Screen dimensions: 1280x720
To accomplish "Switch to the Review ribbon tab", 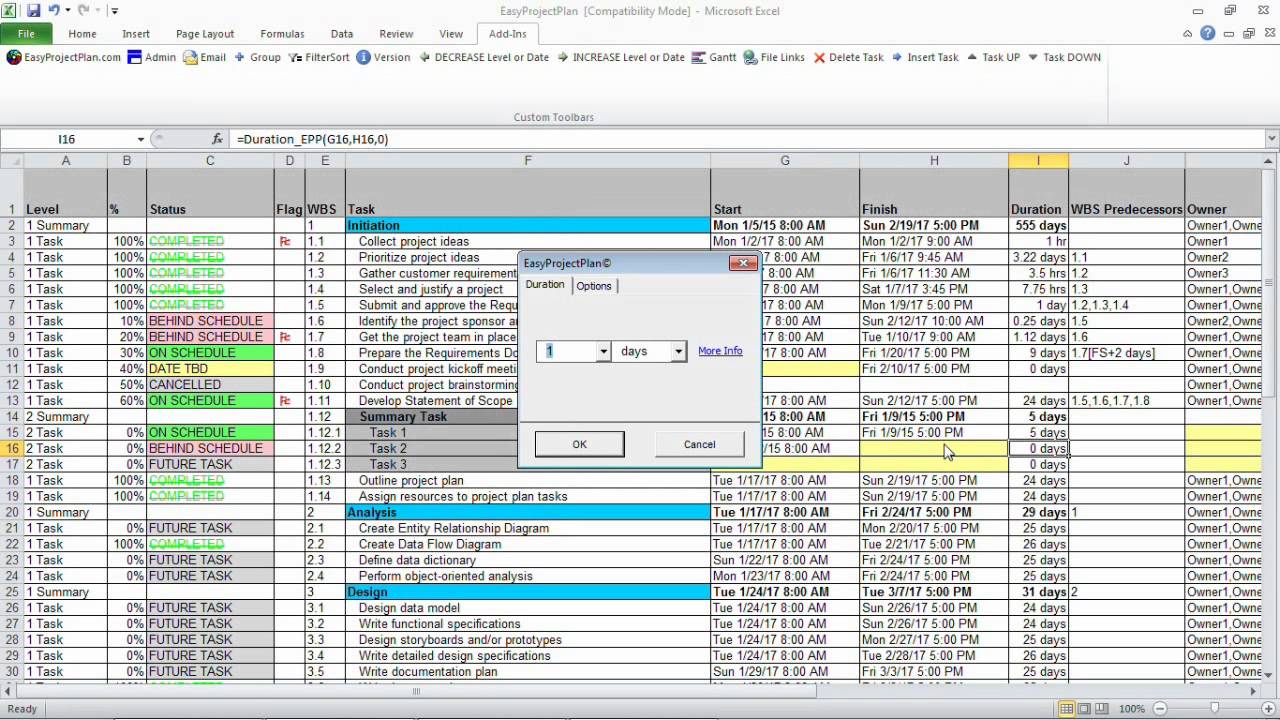I will 396,33.
